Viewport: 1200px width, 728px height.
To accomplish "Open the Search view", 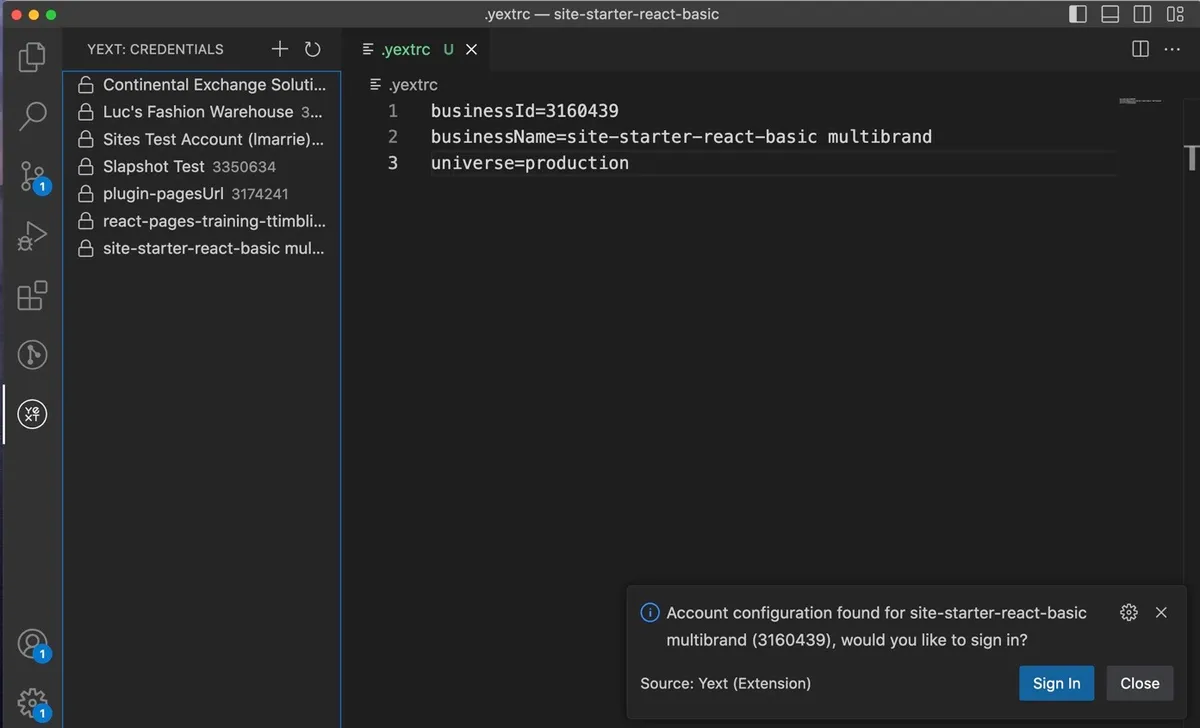I will (x=32, y=117).
